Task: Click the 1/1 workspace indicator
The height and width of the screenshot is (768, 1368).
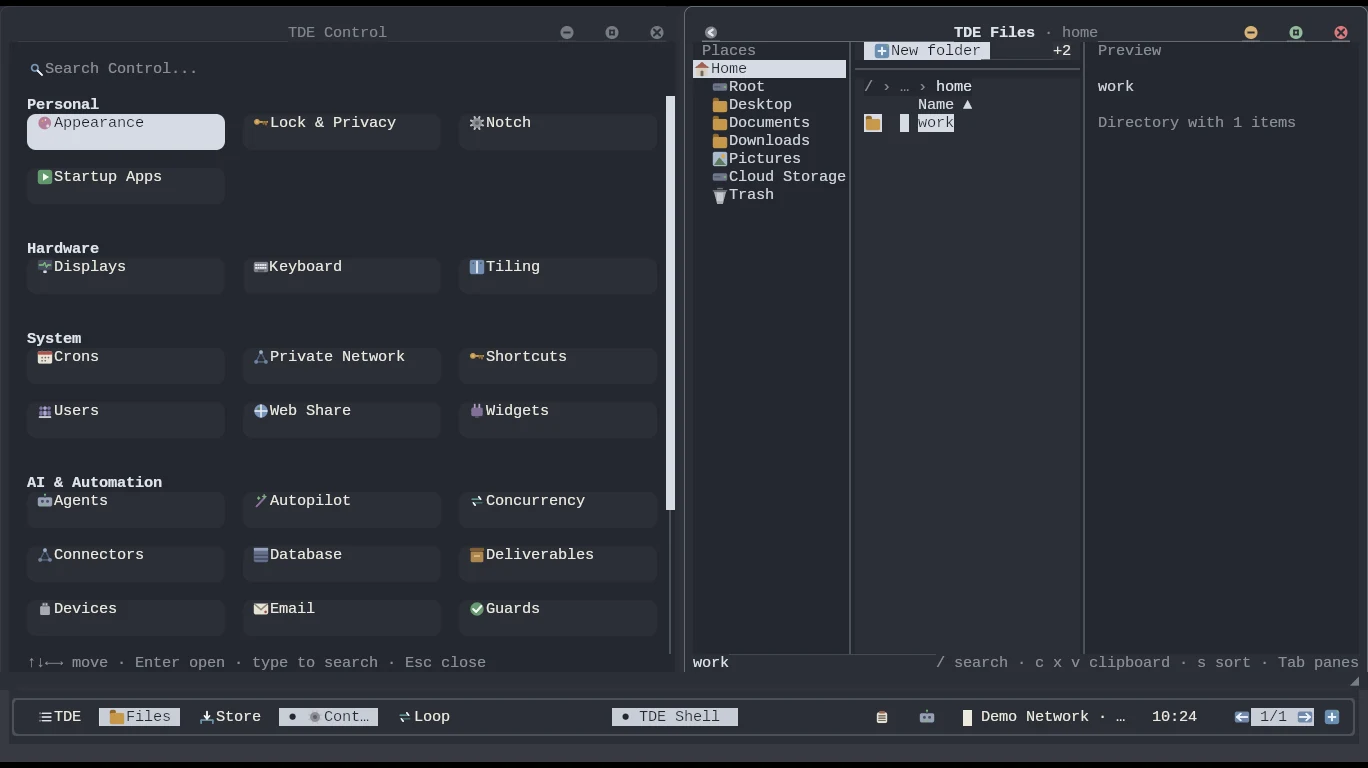Action: tap(1273, 717)
